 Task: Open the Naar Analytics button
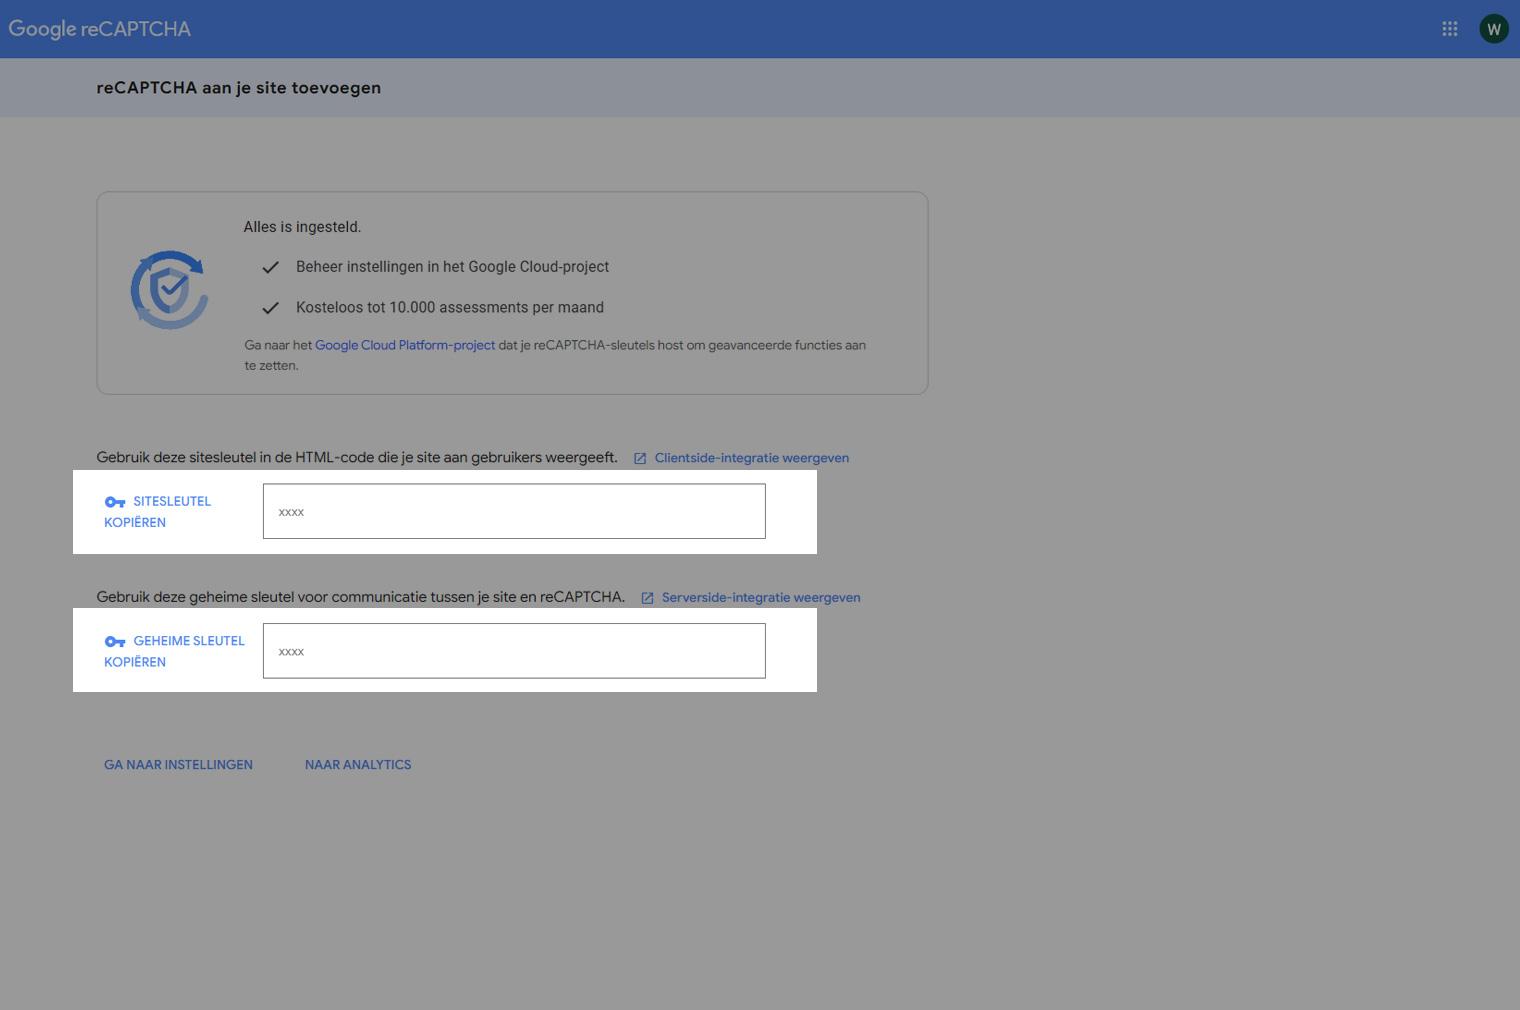click(x=358, y=765)
